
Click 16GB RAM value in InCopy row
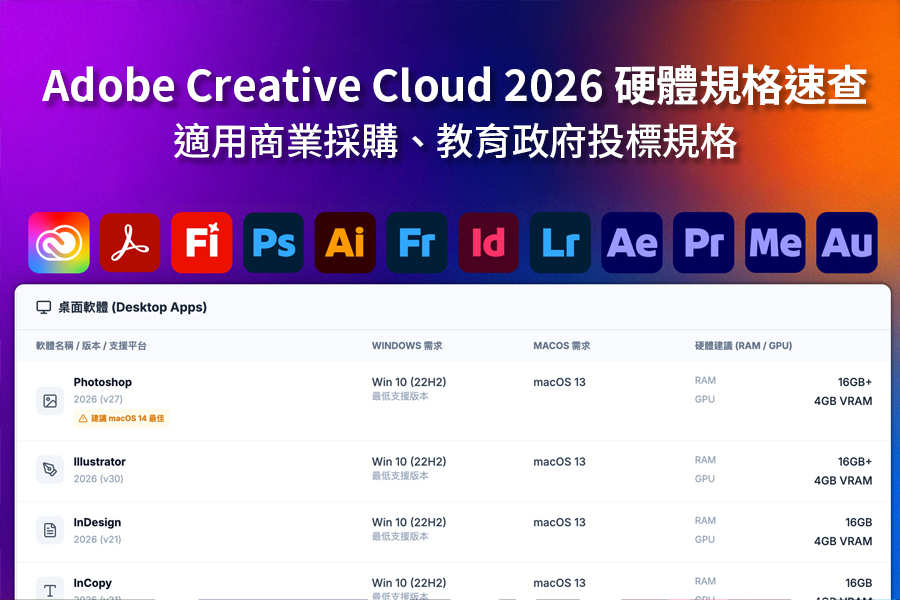click(859, 583)
